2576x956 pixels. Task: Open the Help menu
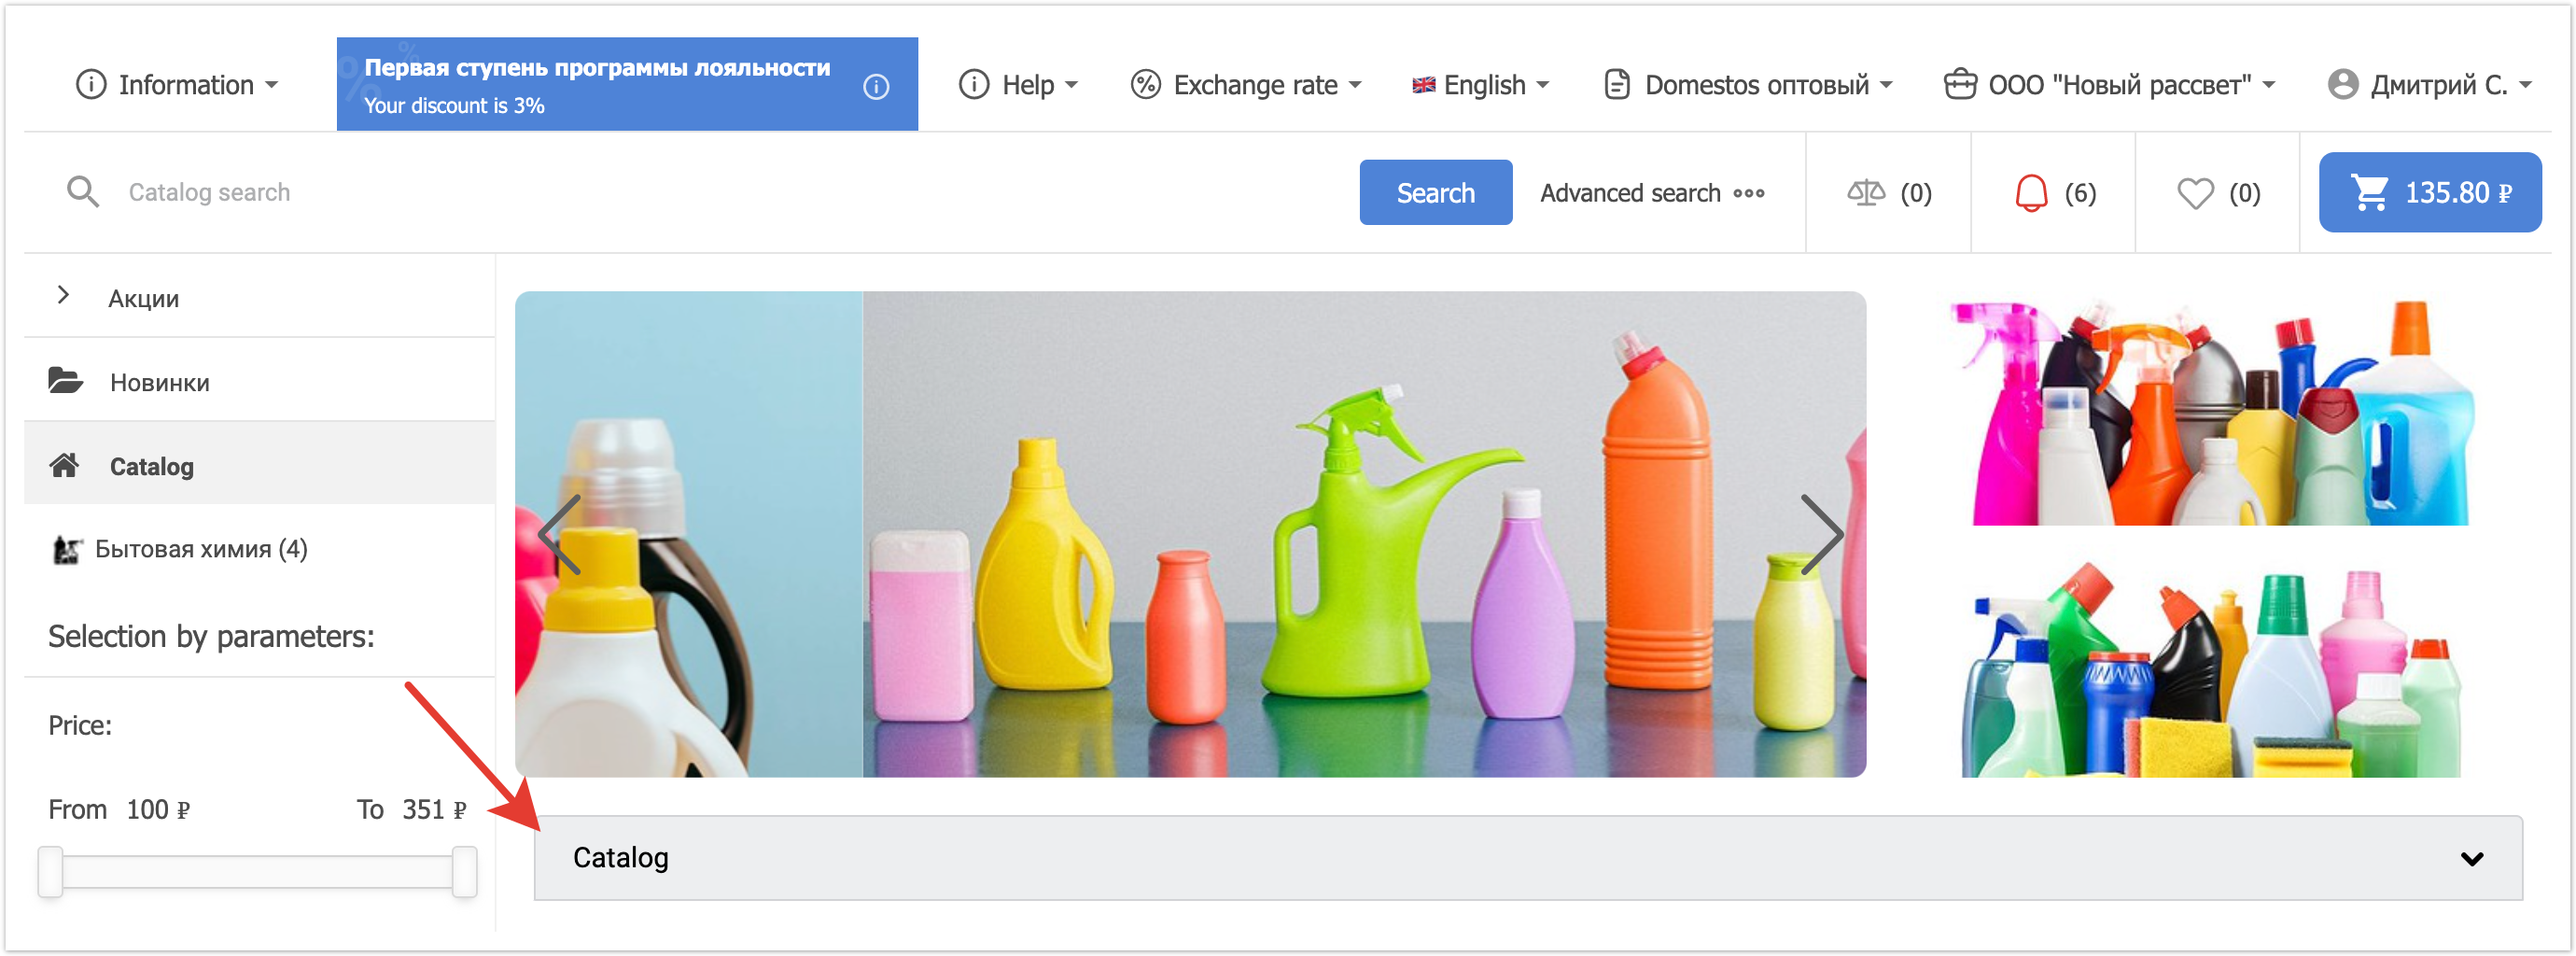coord(1018,86)
